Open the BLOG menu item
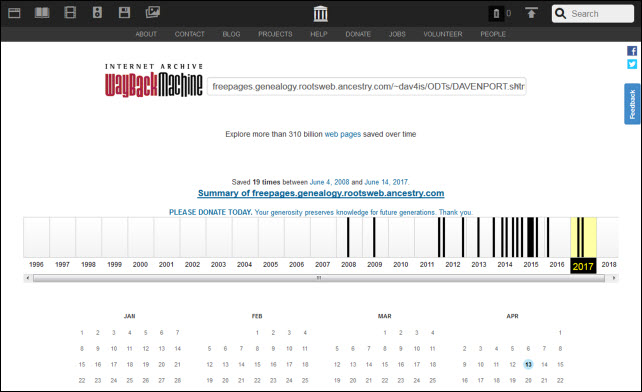 pos(231,34)
